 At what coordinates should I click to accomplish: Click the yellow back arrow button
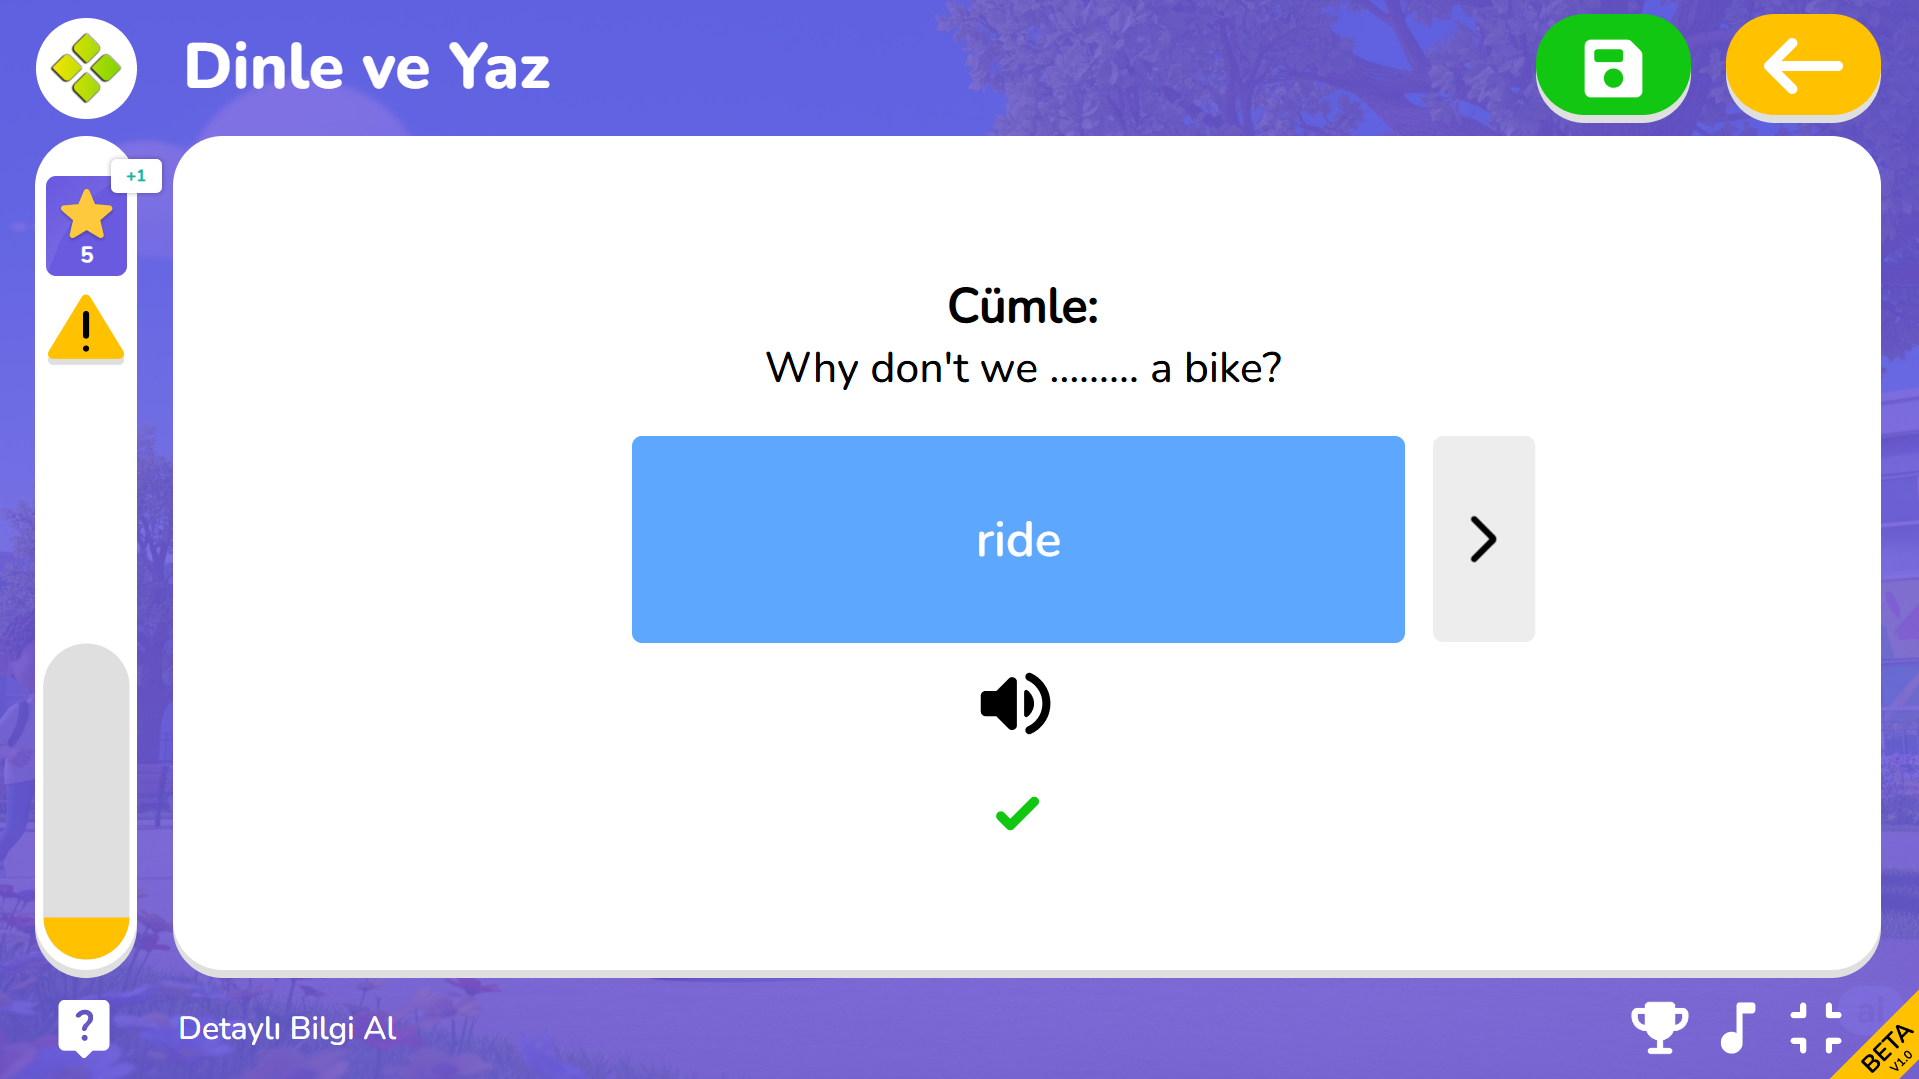tap(1802, 67)
